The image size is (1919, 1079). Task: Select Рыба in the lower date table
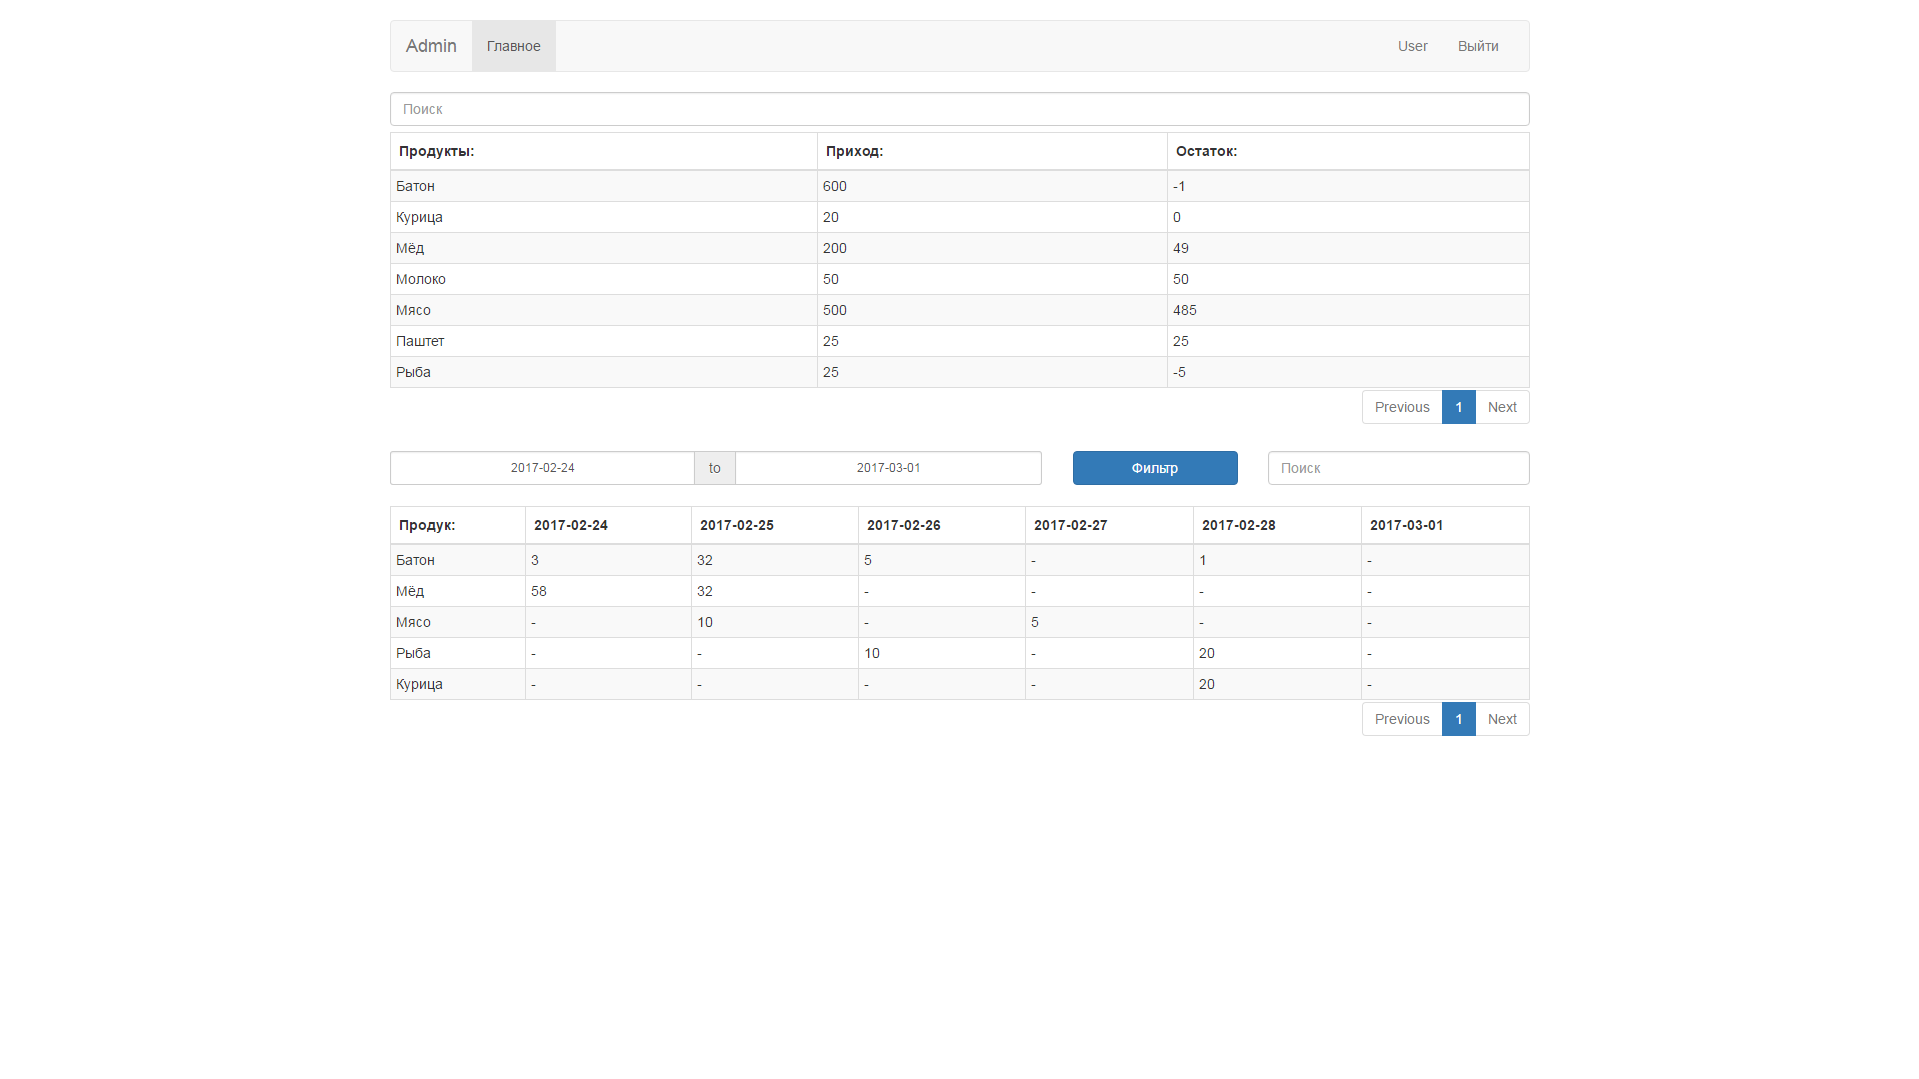pos(413,653)
